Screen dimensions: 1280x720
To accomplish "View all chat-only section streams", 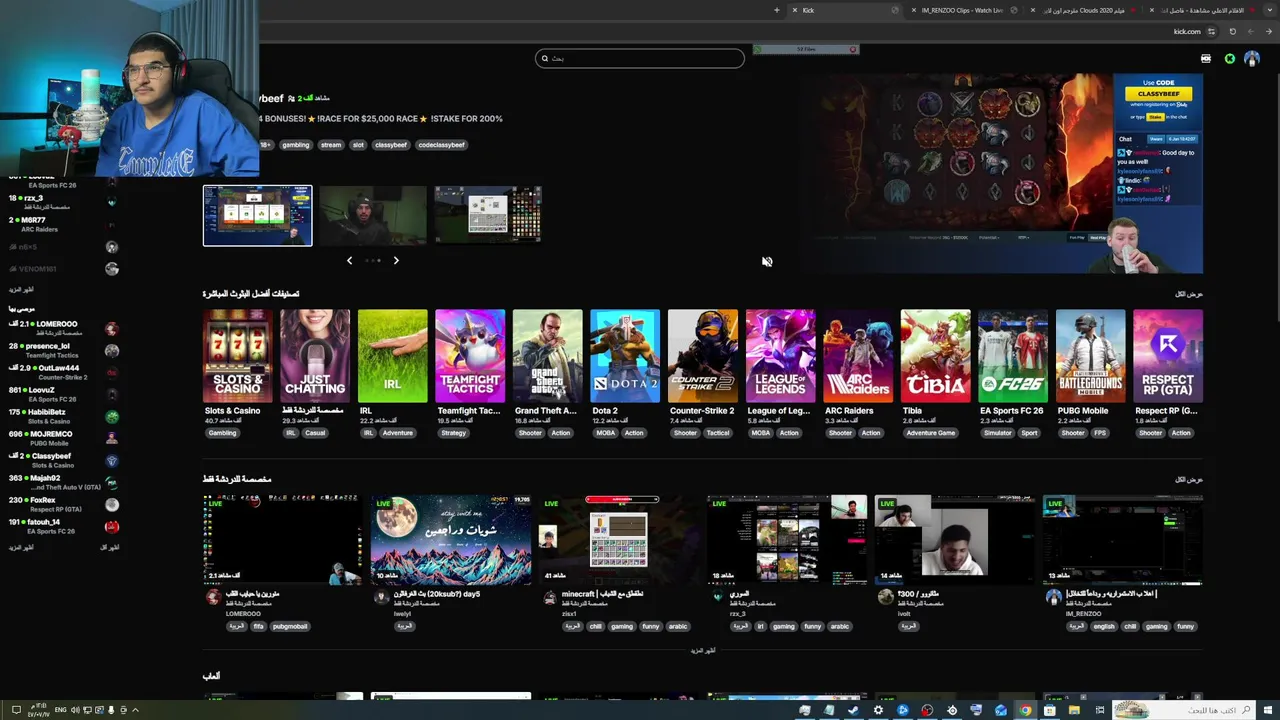I will pos(1189,480).
